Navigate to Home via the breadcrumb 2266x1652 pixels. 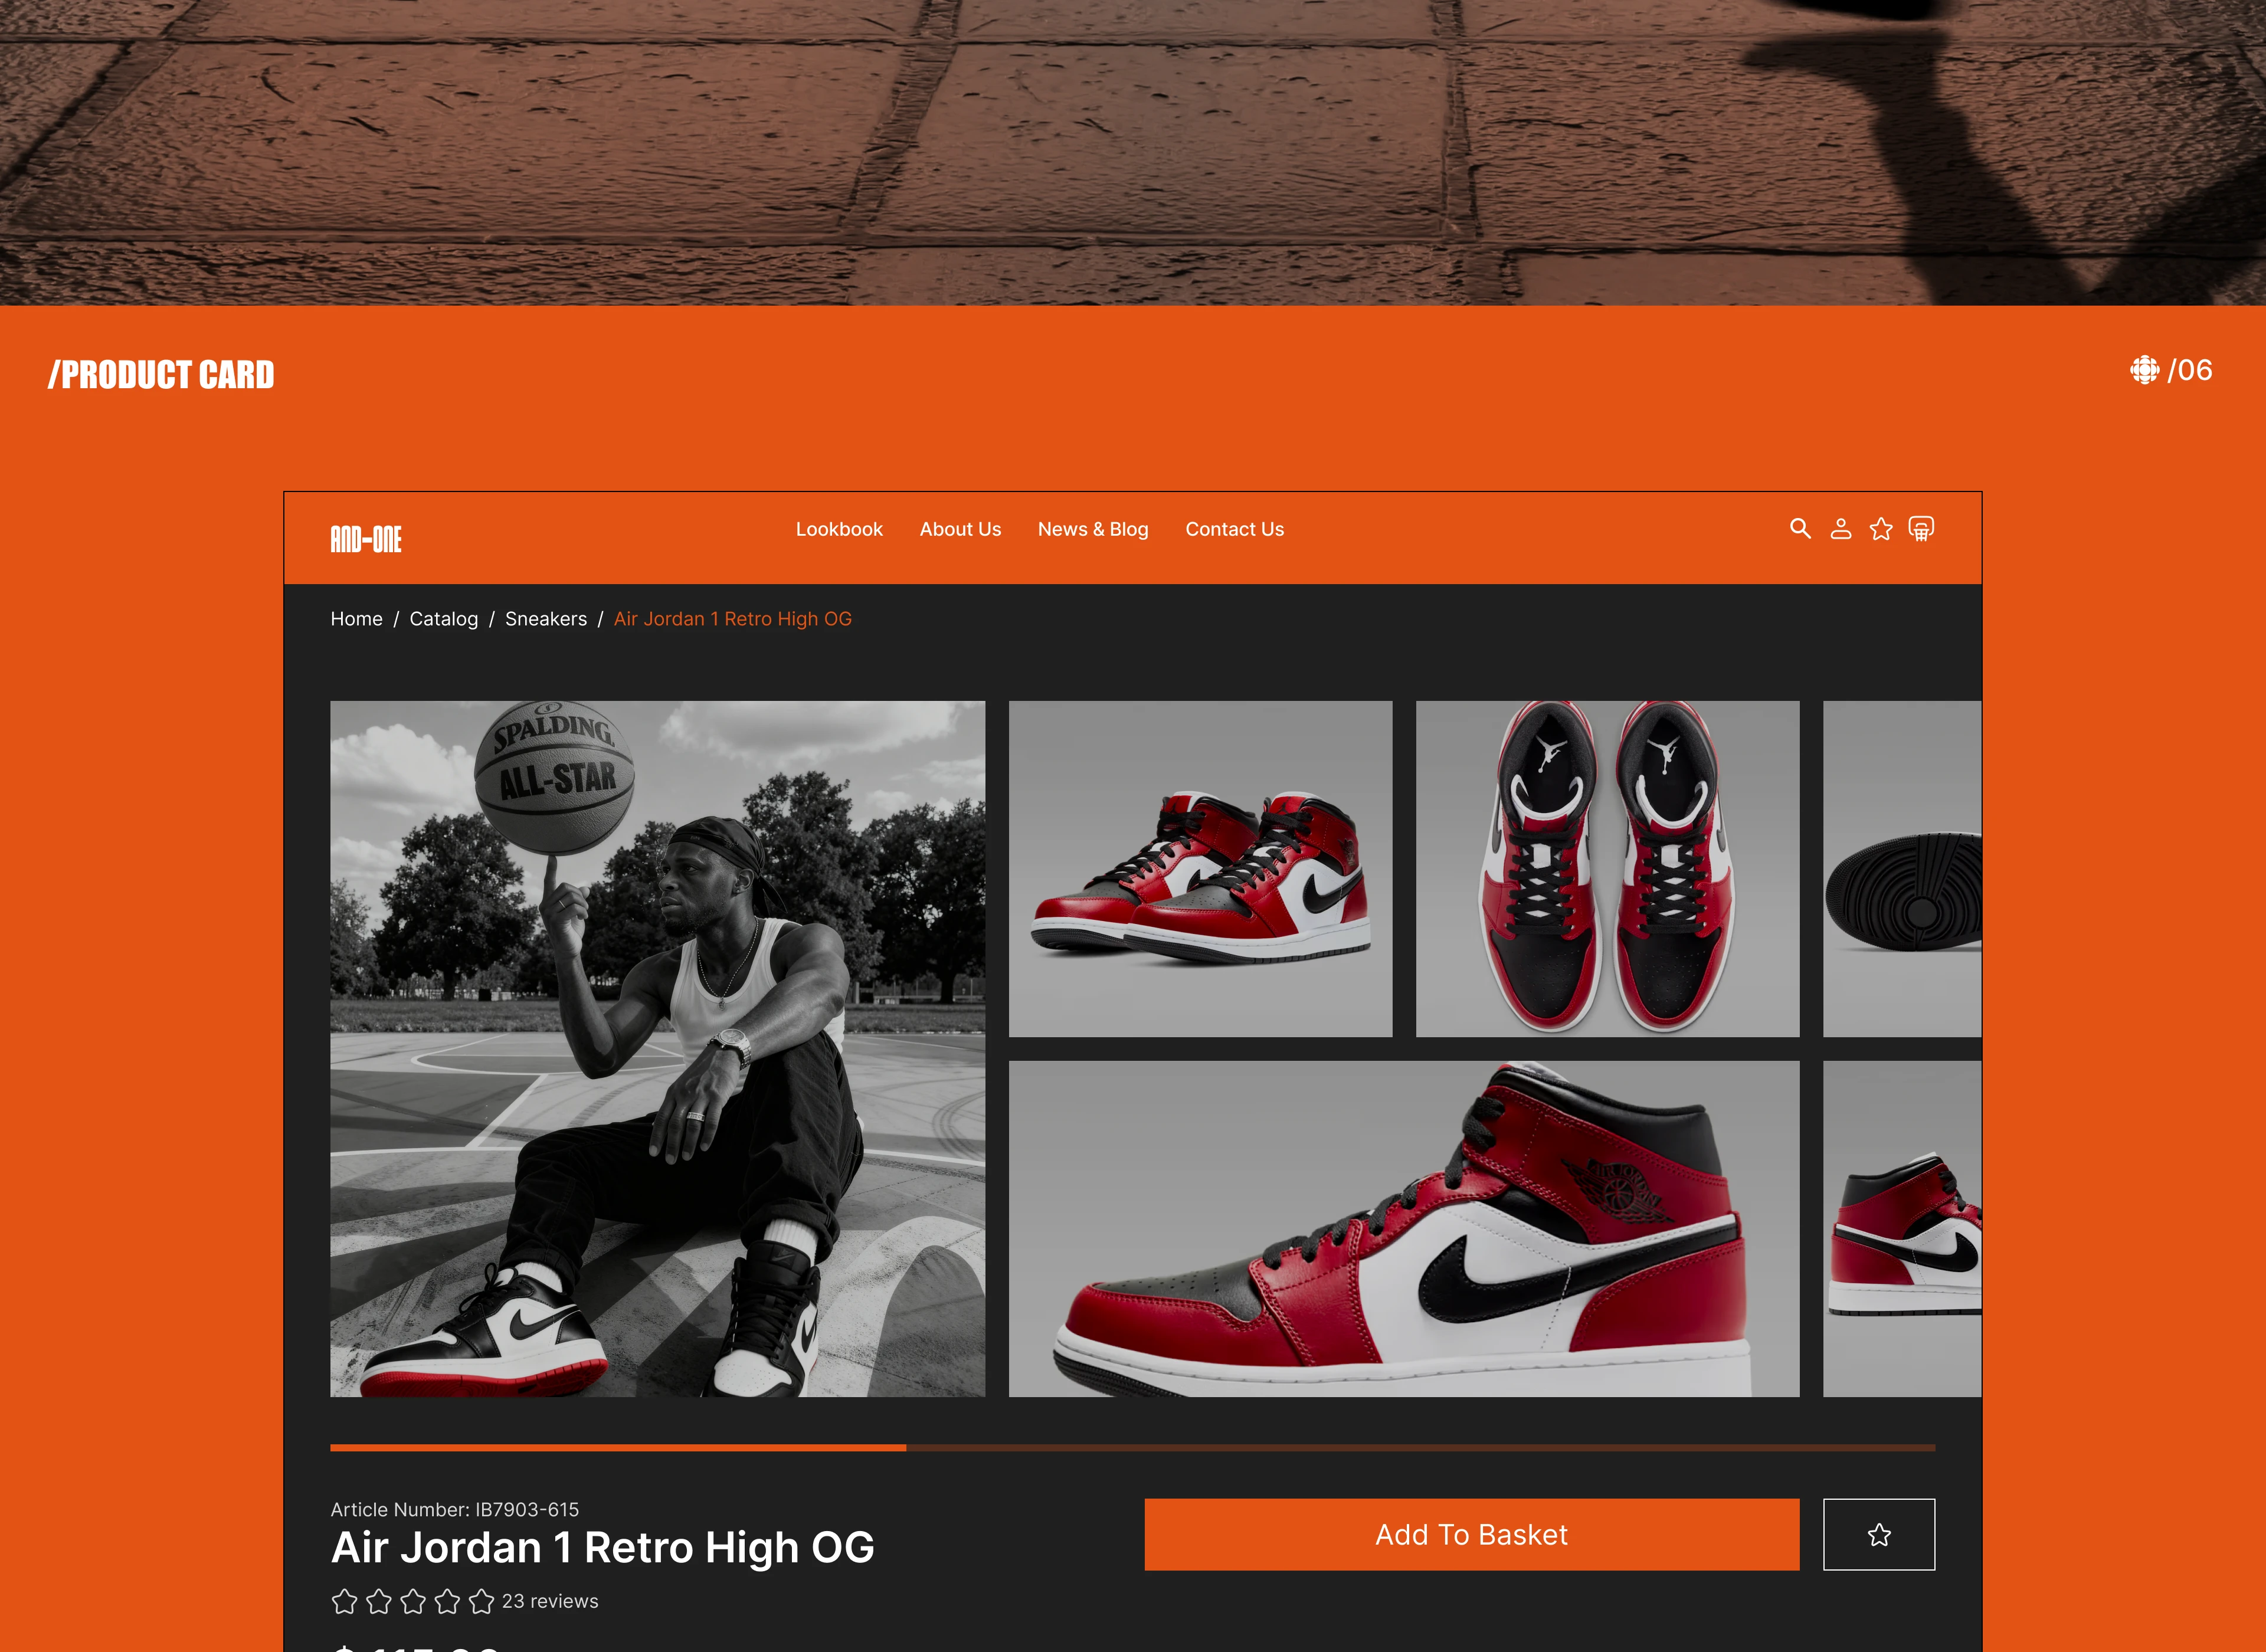356,618
